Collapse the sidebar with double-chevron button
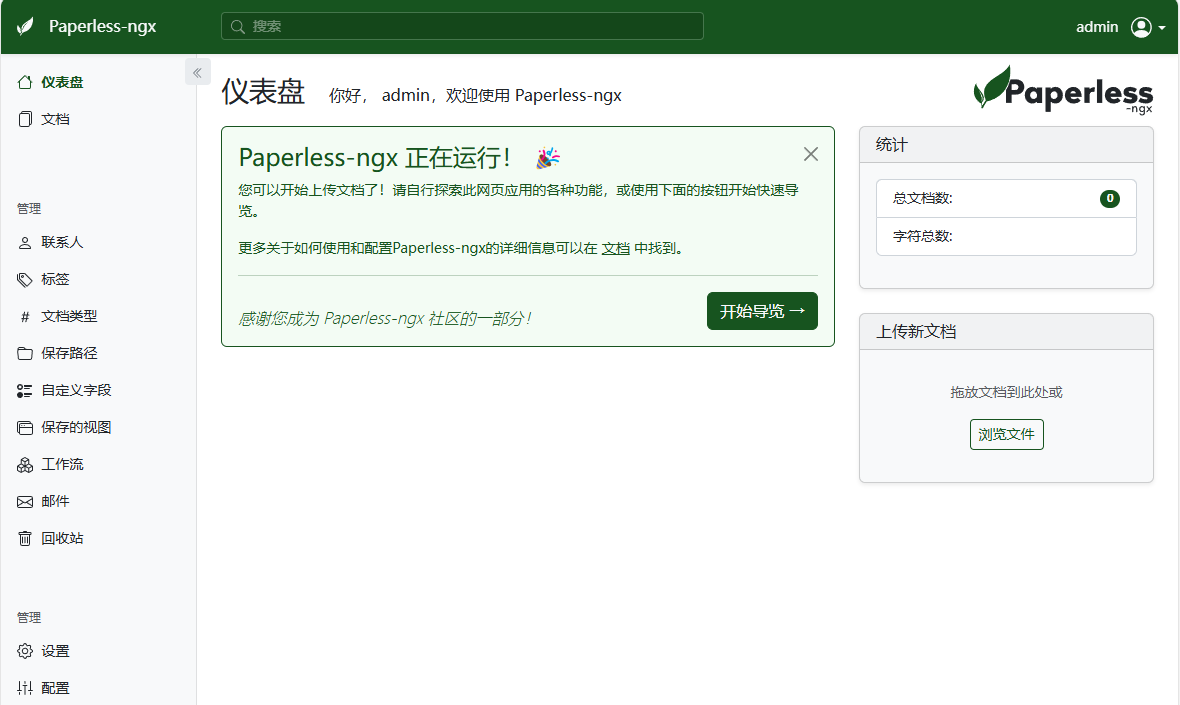The width and height of the screenshot is (1180, 705). click(197, 72)
